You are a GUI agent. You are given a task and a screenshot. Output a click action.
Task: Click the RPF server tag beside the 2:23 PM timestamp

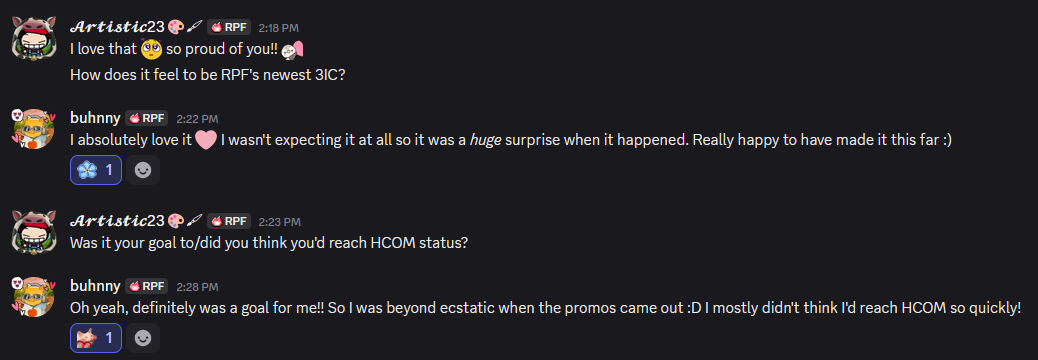point(229,221)
